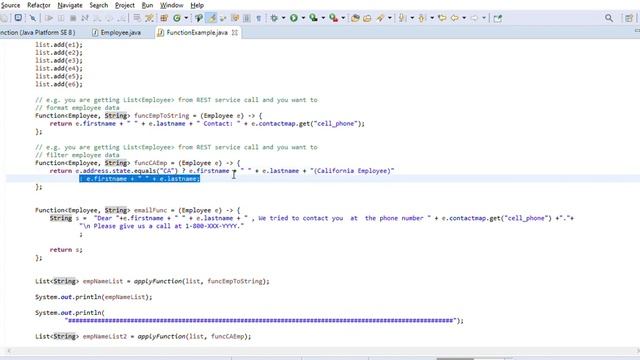Open the Back history dropdown arrow
Screen dimensions: 640x360
(464, 18)
